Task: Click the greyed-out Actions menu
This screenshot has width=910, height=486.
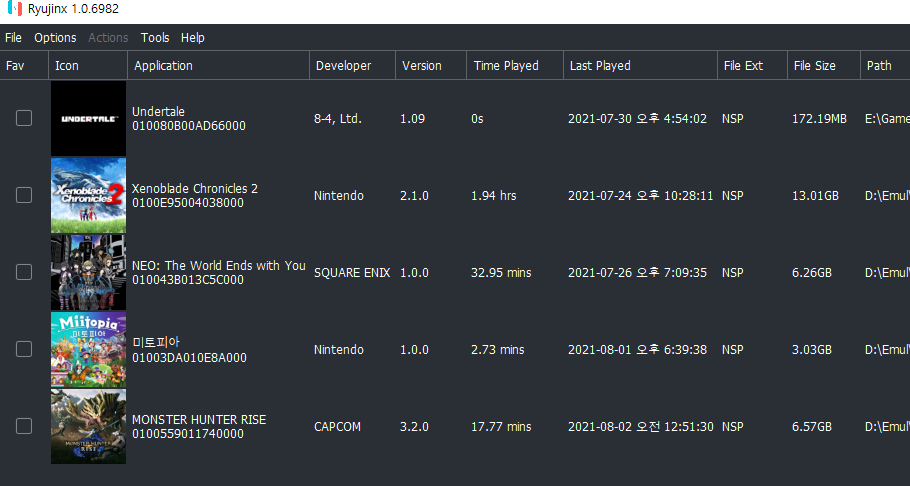Action: tap(108, 38)
